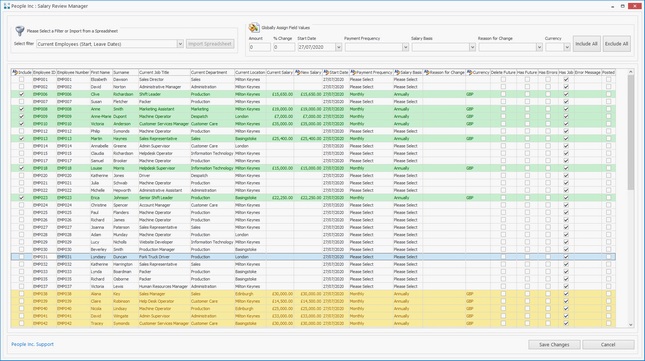645x361 pixels.
Task: Click the 'Fork Truck Driver' cell
Action: pyautogui.click(x=164, y=257)
